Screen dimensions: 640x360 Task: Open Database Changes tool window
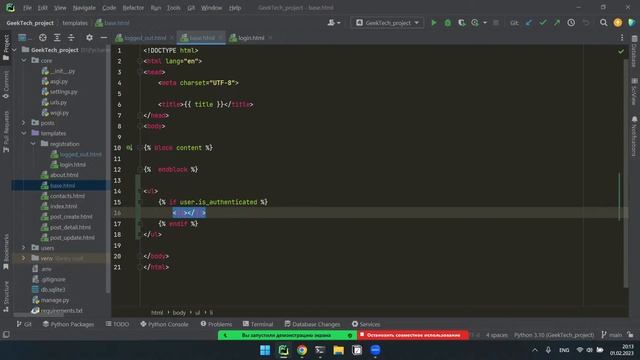[312, 324]
